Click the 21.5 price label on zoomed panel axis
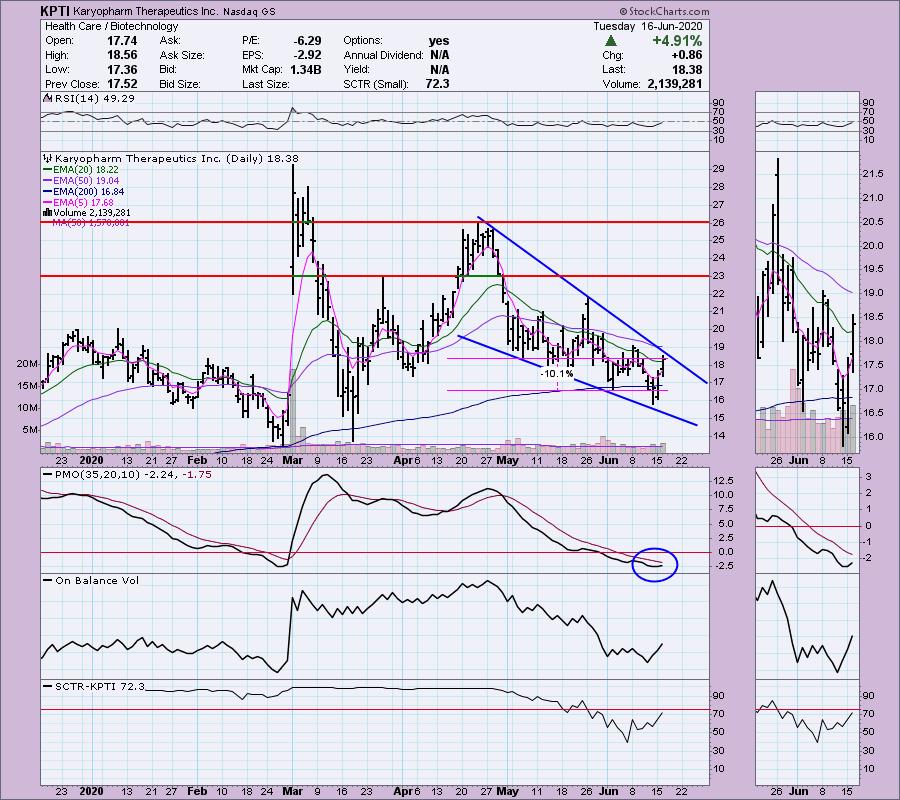The width and height of the screenshot is (900, 800). tap(872, 174)
